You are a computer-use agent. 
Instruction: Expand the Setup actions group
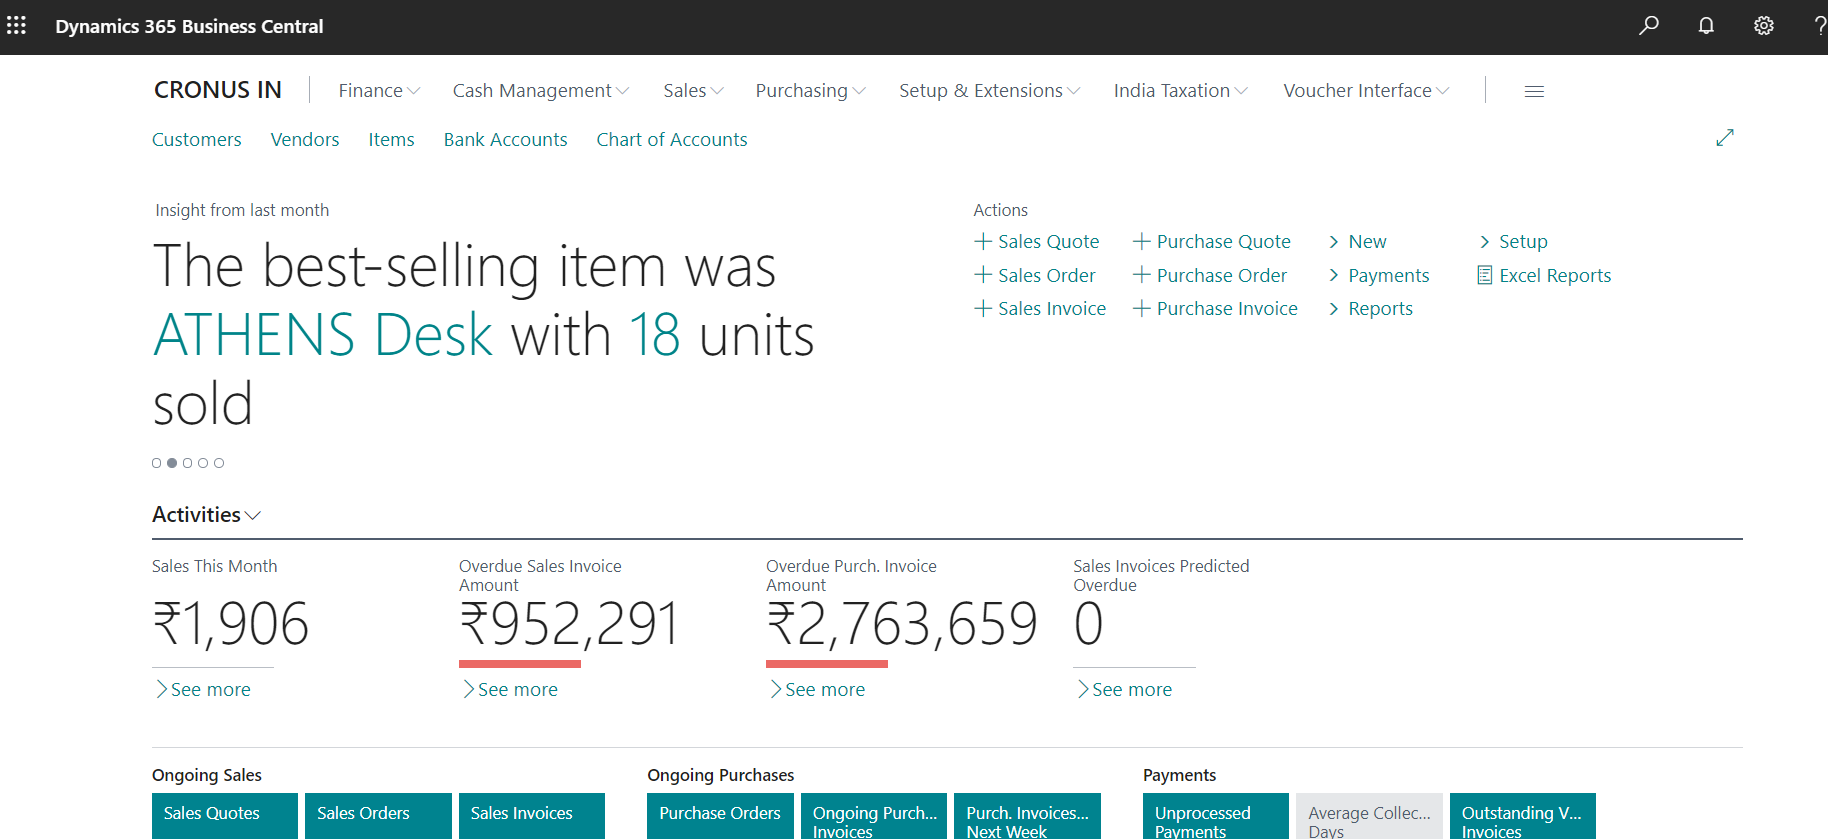(x=1513, y=241)
